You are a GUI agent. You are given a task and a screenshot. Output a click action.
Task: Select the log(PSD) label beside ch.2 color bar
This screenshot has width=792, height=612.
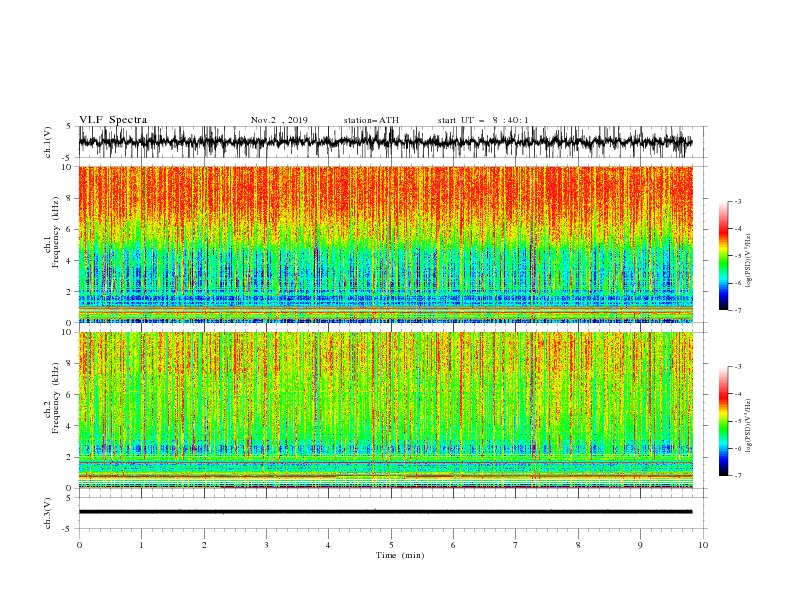coord(749,426)
